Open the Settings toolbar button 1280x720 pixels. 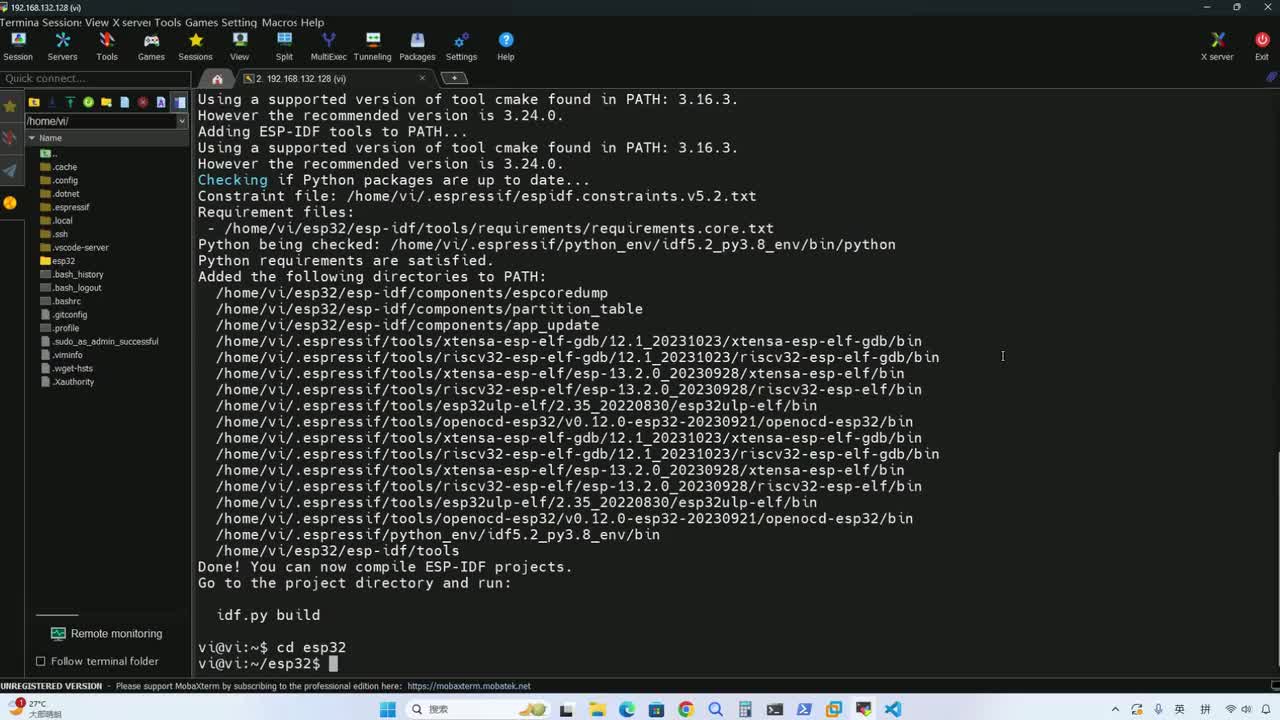(461, 46)
